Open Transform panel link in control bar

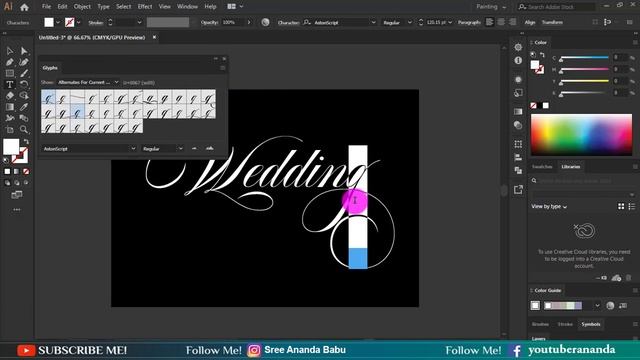(552, 22)
